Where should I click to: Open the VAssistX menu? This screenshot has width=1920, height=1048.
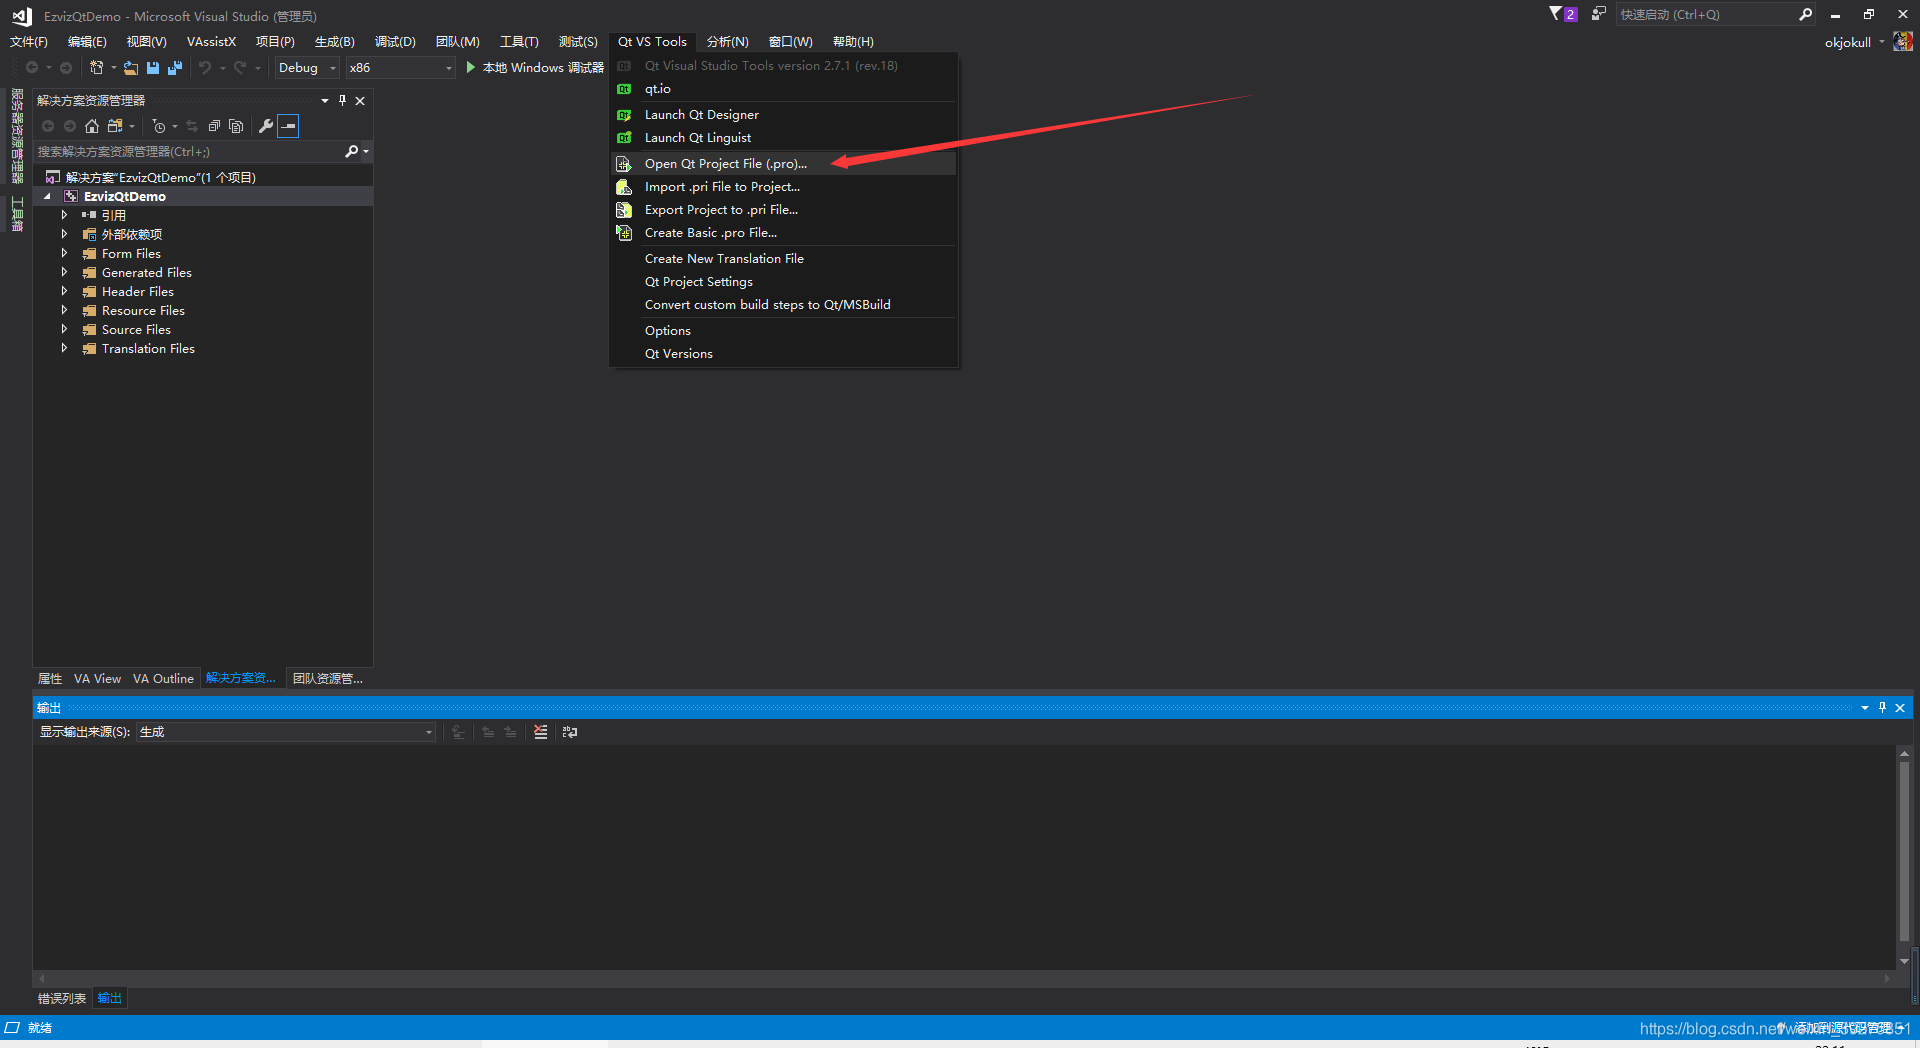[211, 42]
